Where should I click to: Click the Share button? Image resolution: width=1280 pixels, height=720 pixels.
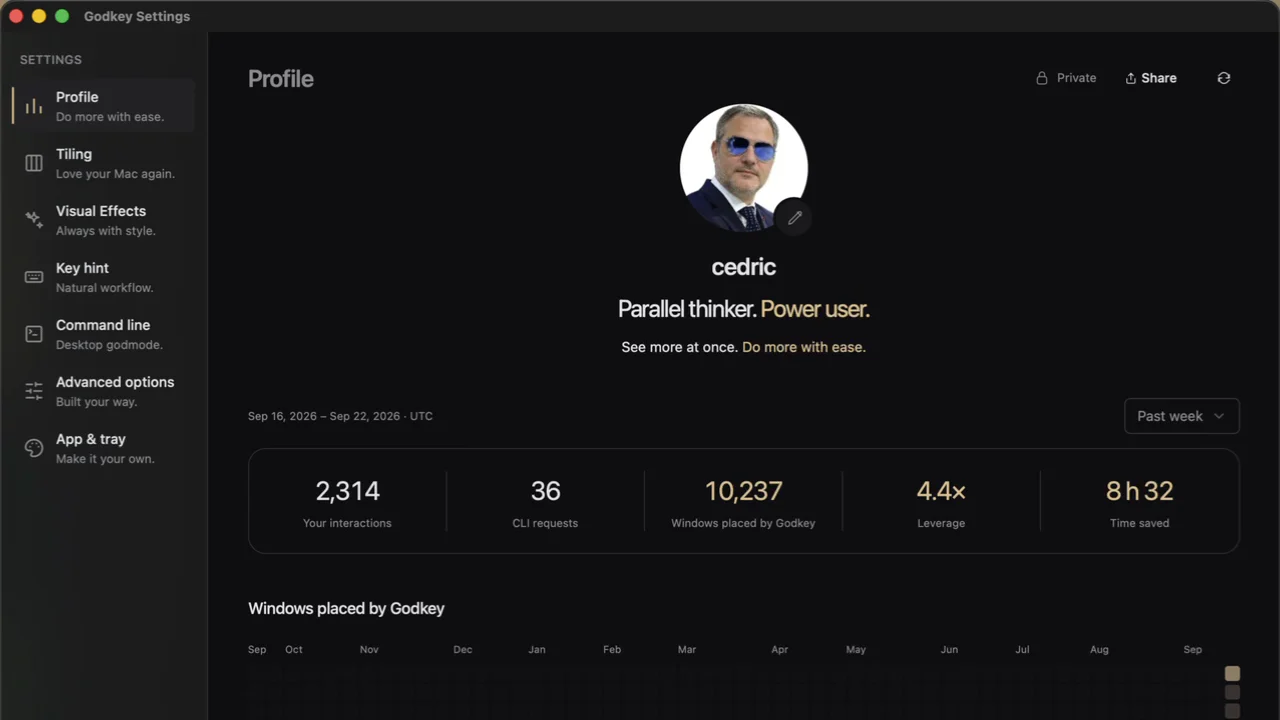tap(1151, 78)
